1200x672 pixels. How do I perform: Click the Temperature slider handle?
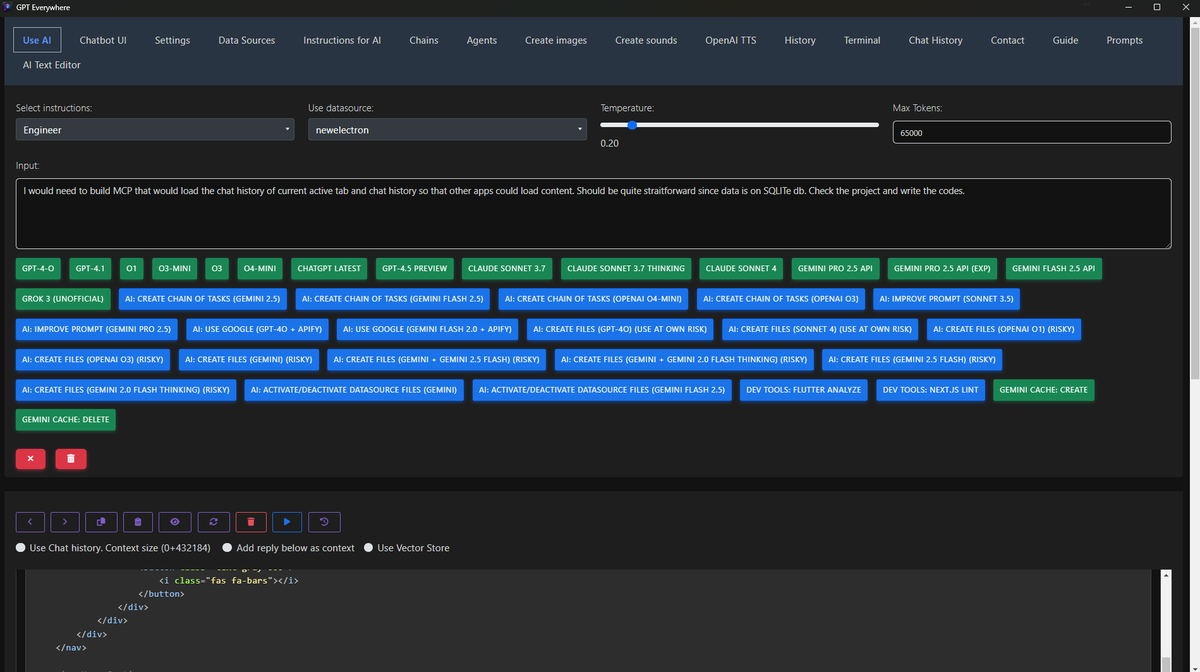pyautogui.click(x=632, y=125)
